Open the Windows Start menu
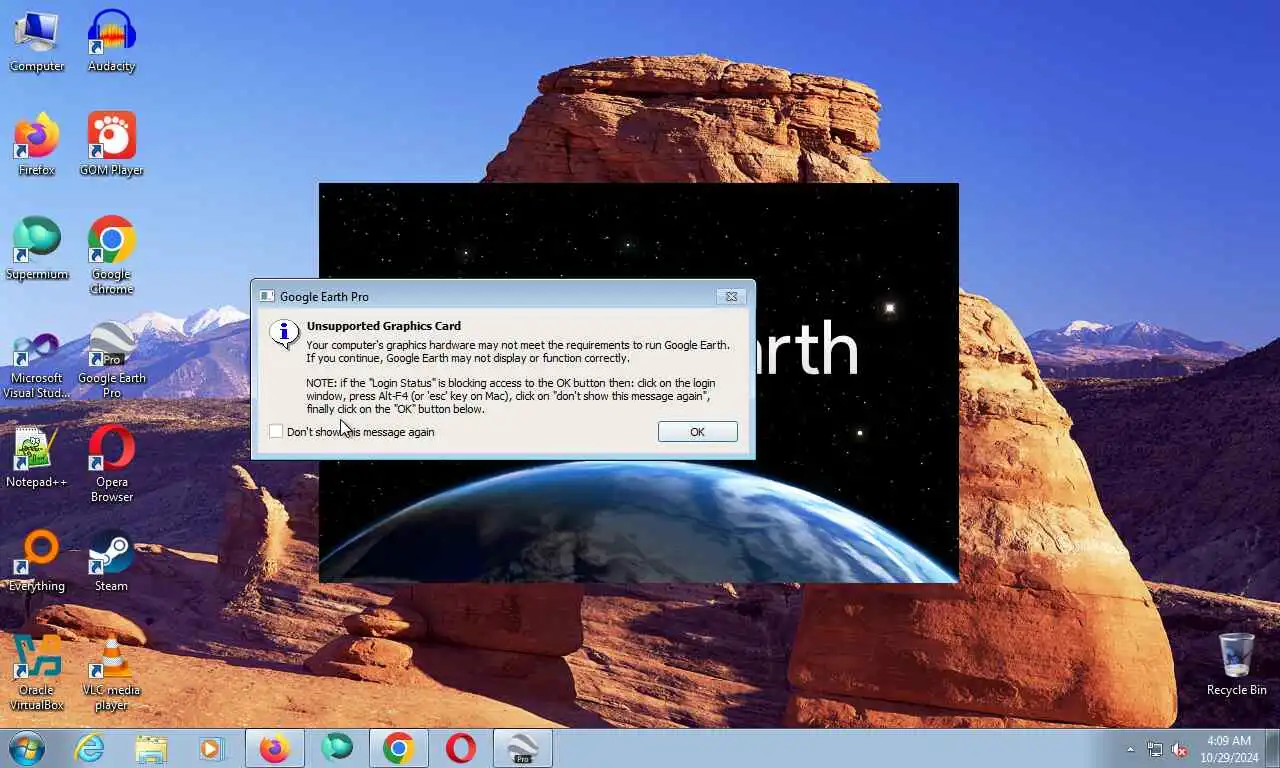Viewport: 1280px width, 768px height. click(27, 748)
